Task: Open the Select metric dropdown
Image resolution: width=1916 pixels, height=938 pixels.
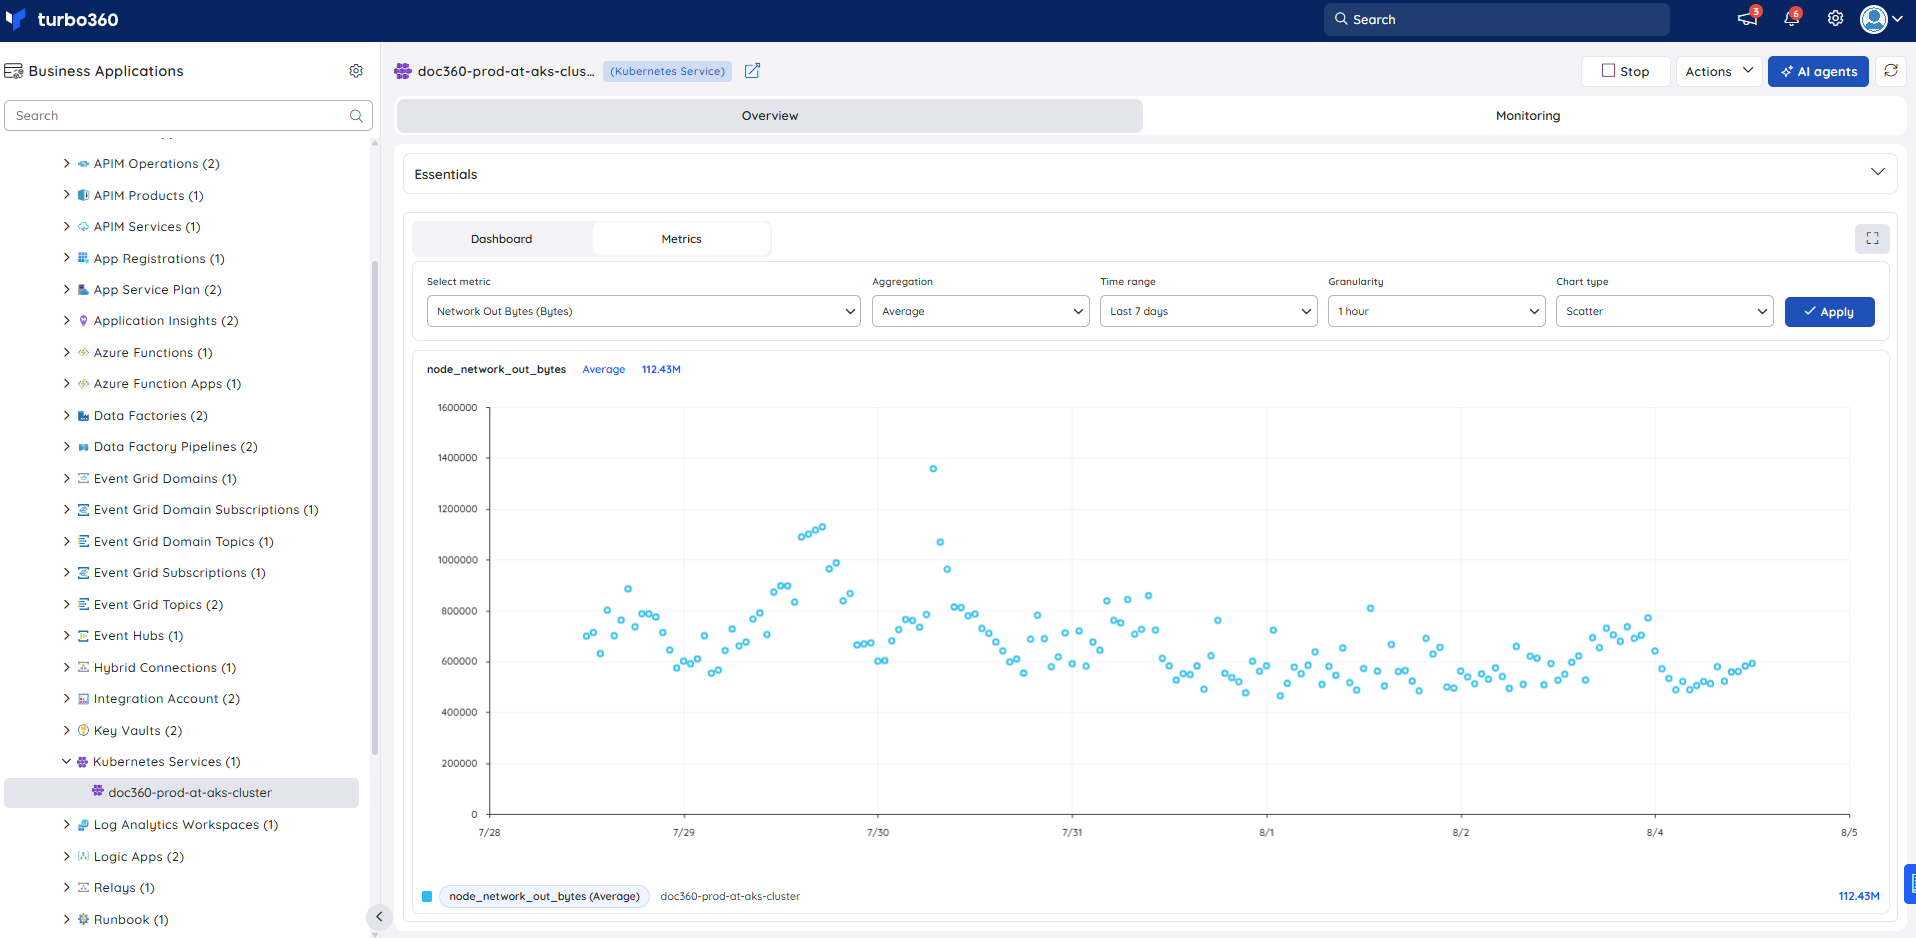Action: [643, 311]
